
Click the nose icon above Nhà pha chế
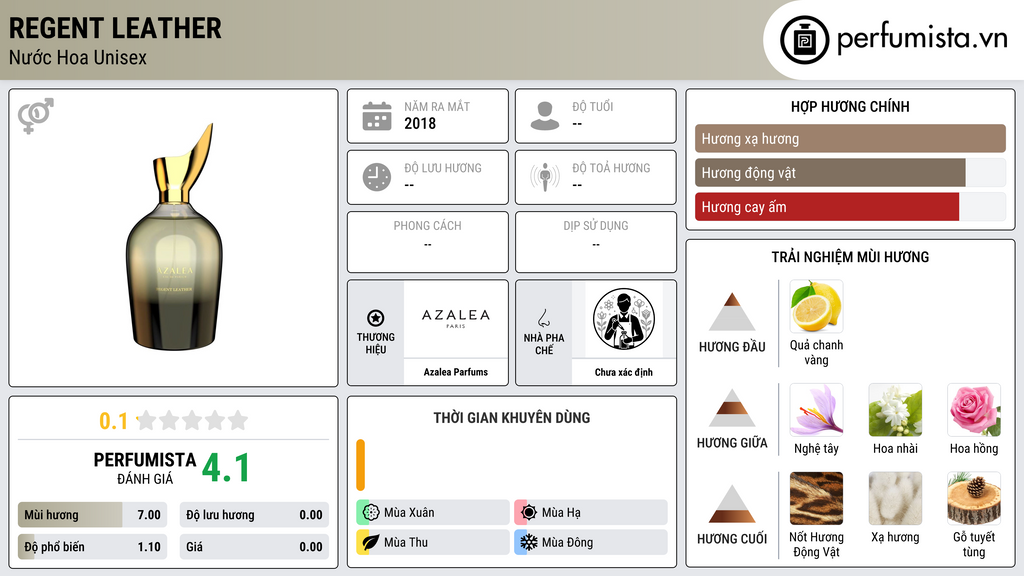point(543,318)
